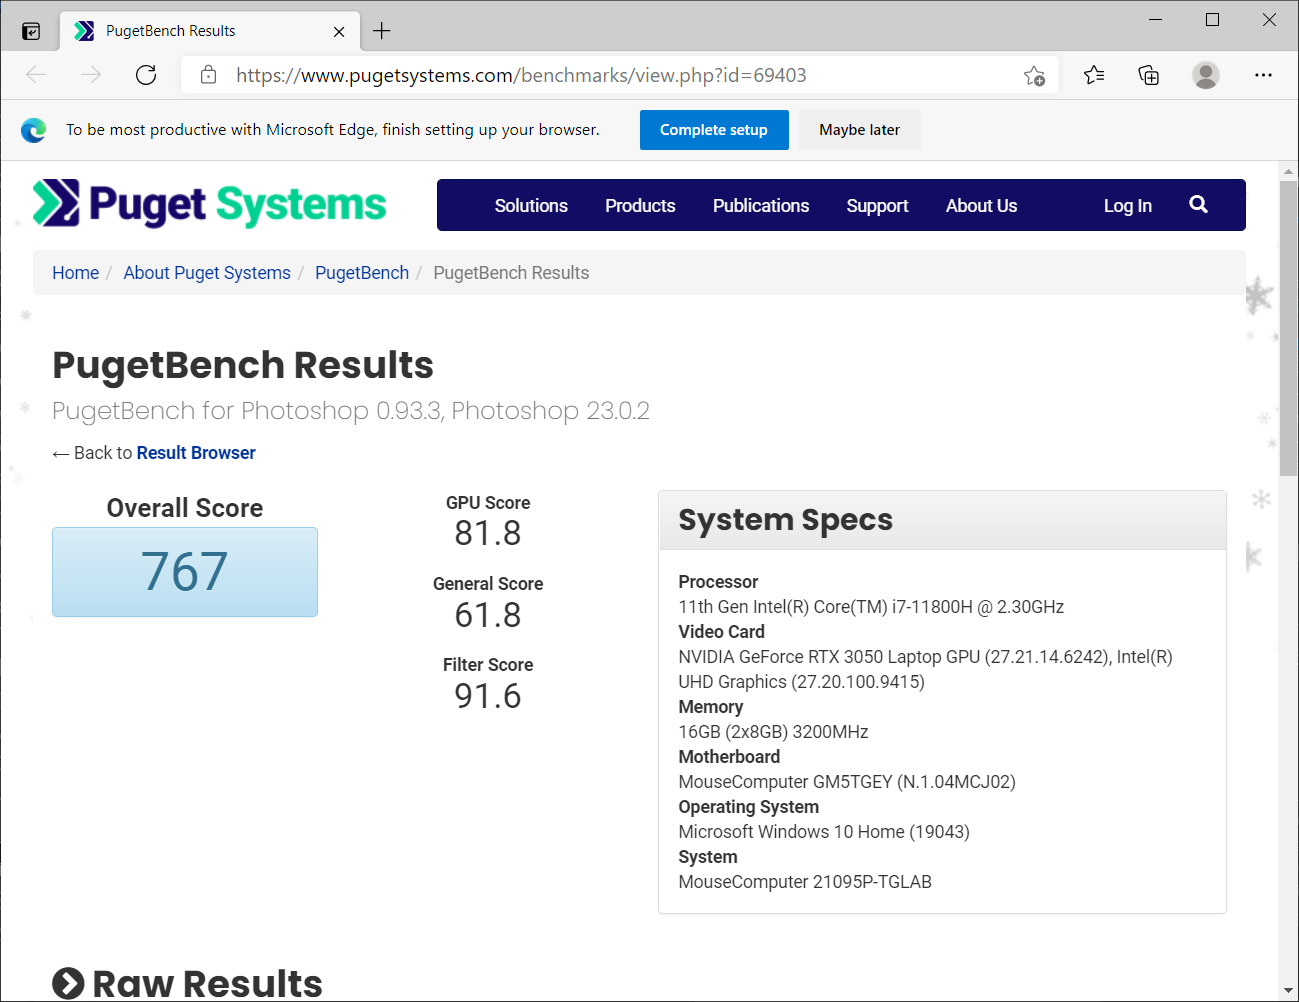Image resolution: width=1299 pixels, height=1002 pixels.
Task: Go to Home breadcrumb link
Action: 75,273
